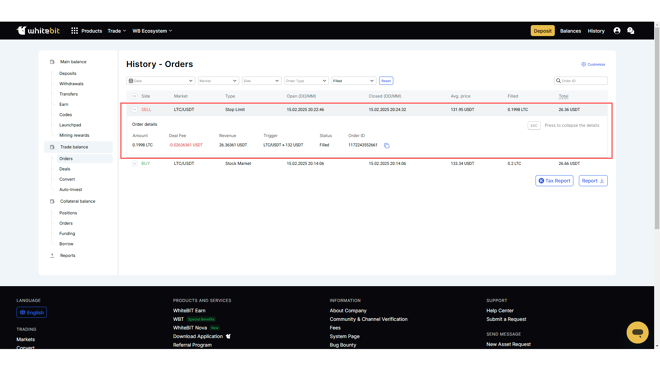Select Deals in Trade balance sidebar
This screenshot has width=660, height=371.
pos(65,169)
